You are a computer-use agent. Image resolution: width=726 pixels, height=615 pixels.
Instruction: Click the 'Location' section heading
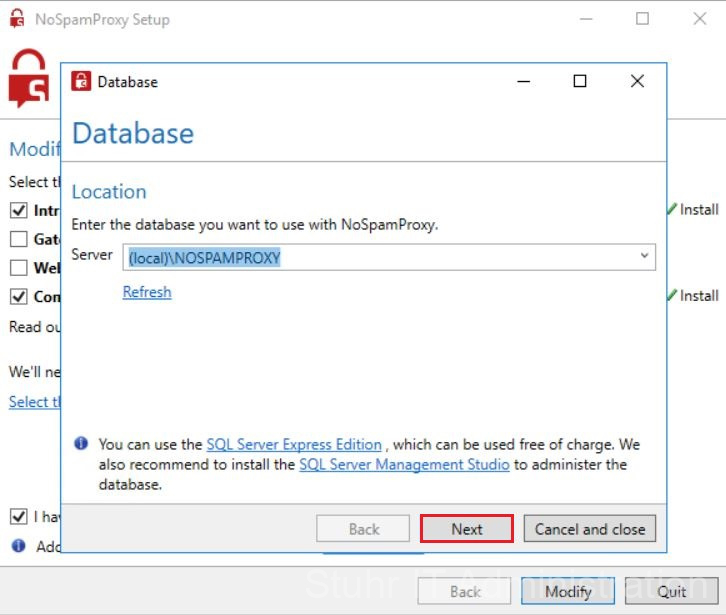109,192
